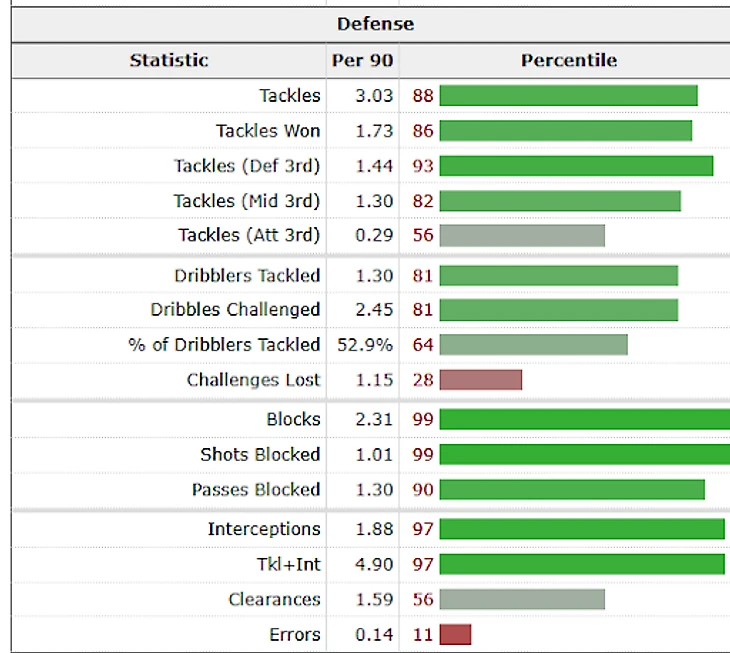Select the Tackles (Def 3rd) label
The image size is (730, 653).
coord(247,166)
